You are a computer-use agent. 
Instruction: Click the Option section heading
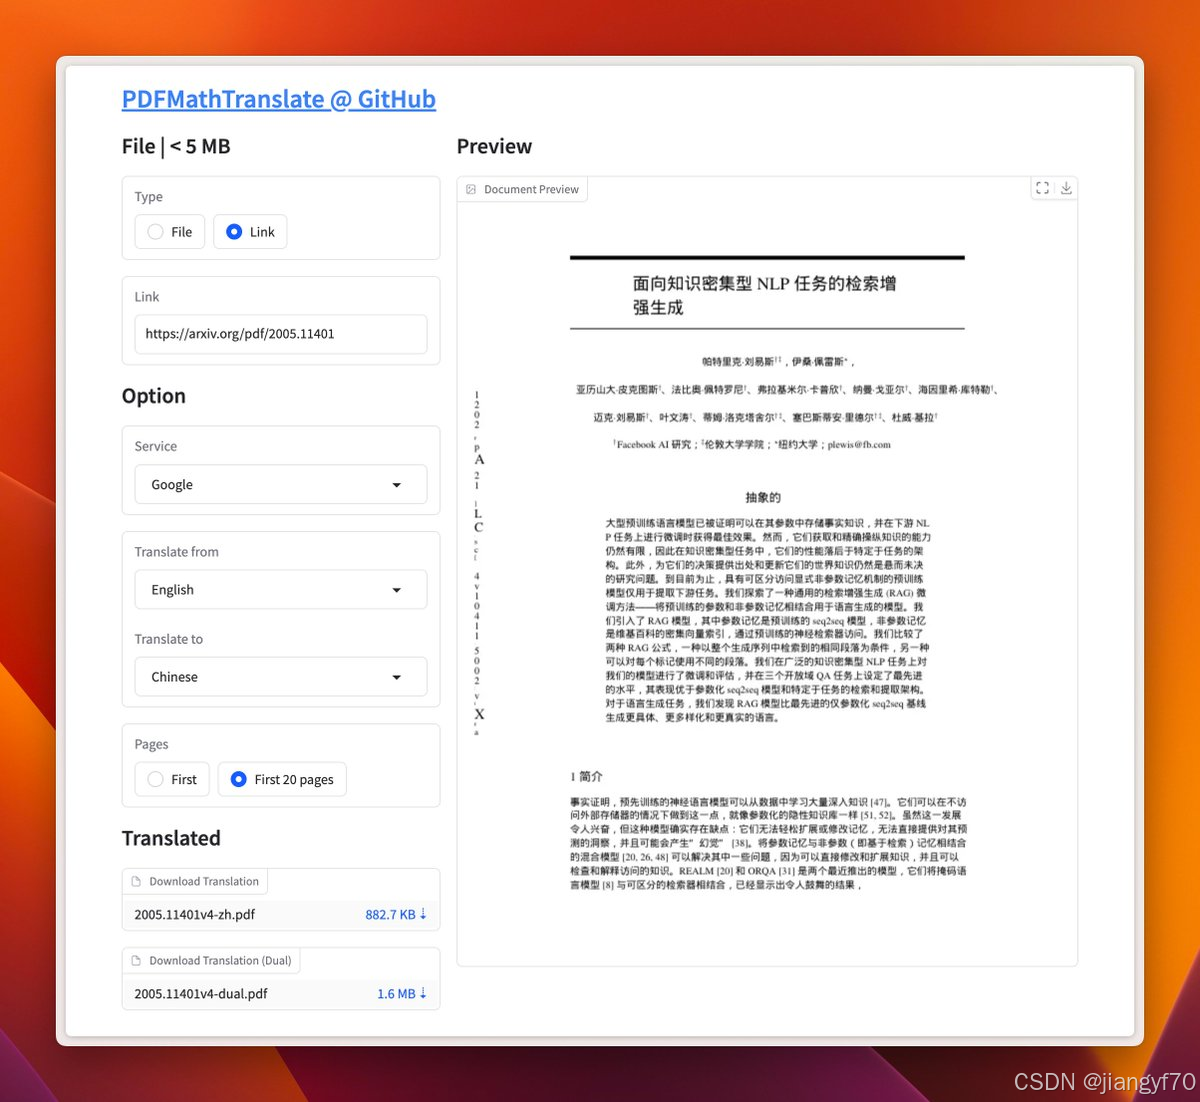(154, 396)
